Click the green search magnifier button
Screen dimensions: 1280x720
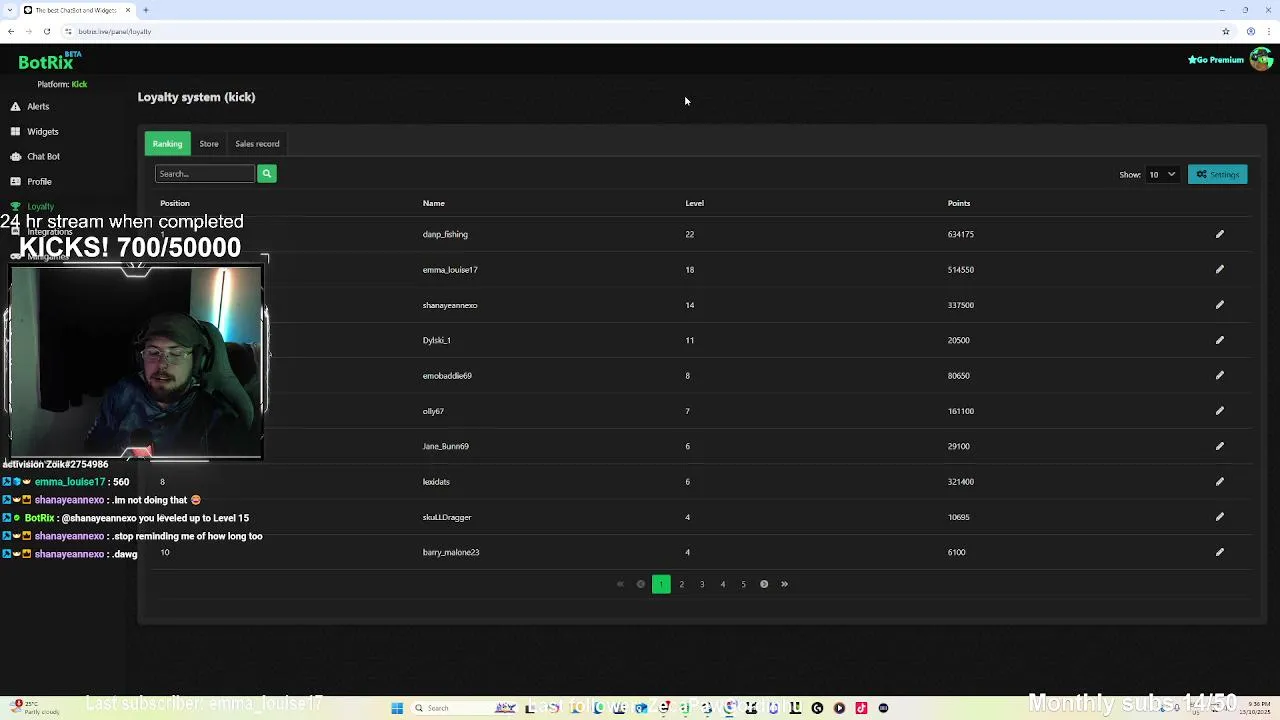point(266,174)
